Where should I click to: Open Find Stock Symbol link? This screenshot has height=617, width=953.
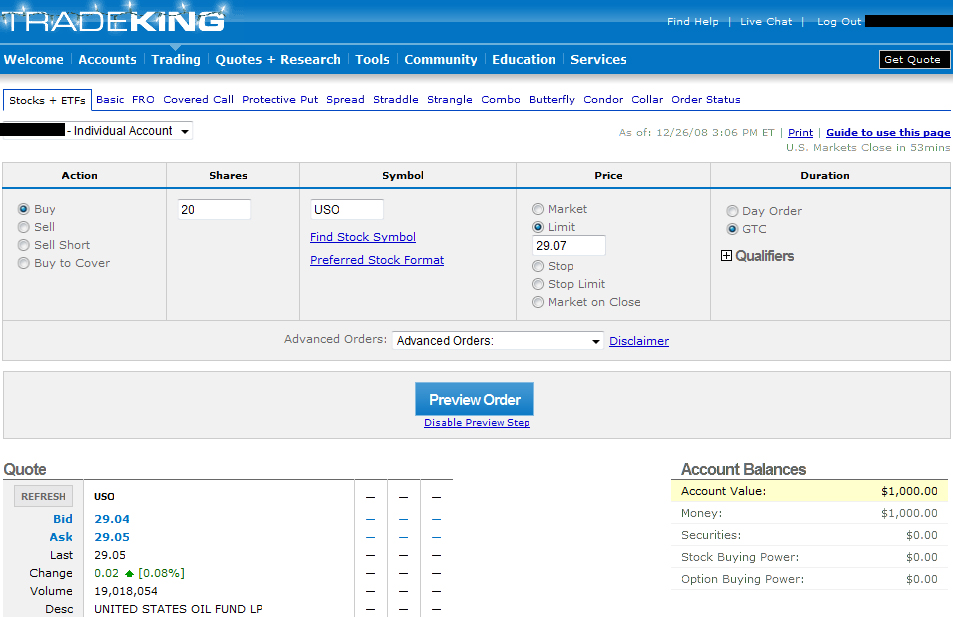363,237
